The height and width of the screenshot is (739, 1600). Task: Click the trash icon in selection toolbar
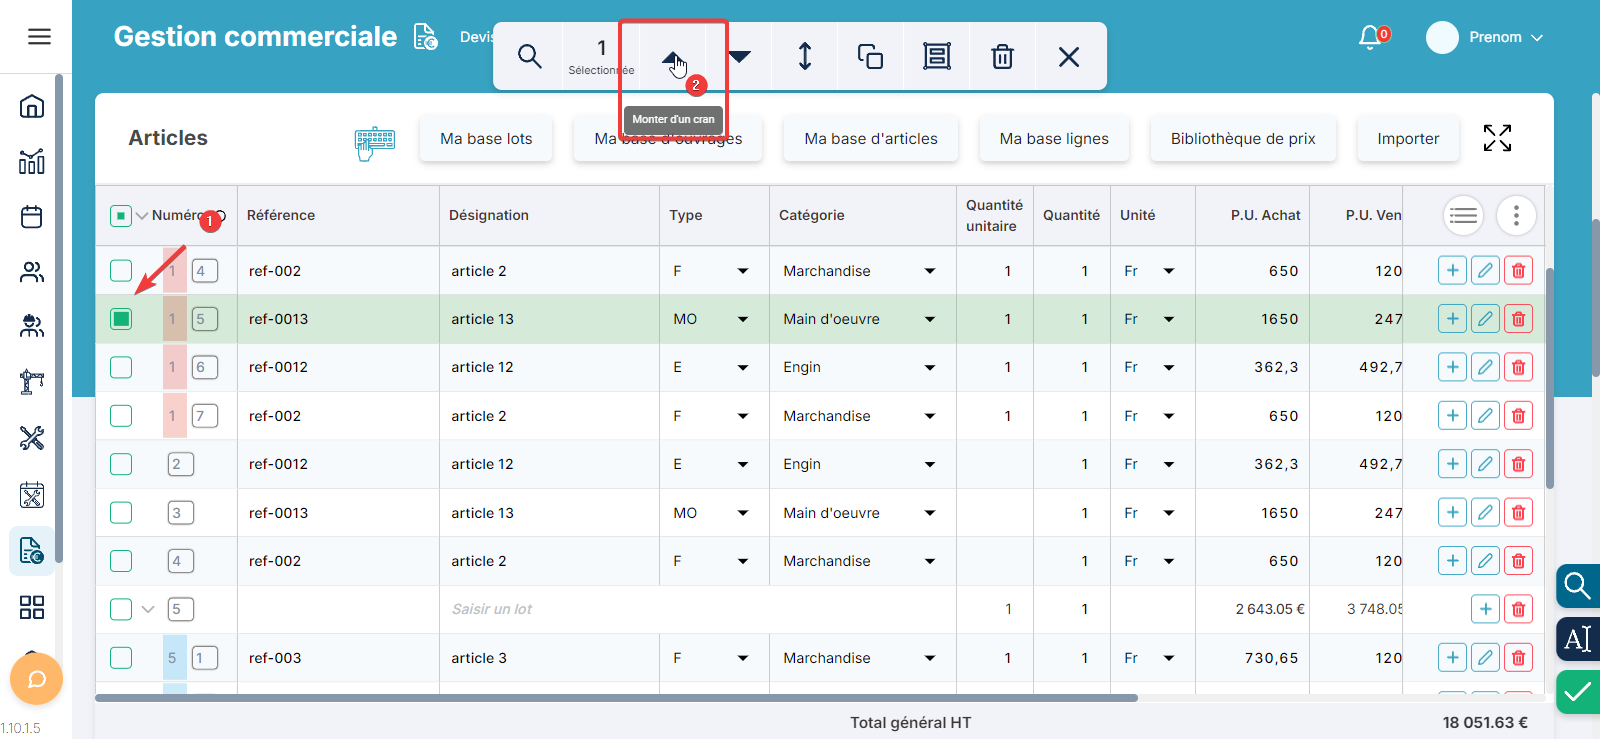[1002, 57]
